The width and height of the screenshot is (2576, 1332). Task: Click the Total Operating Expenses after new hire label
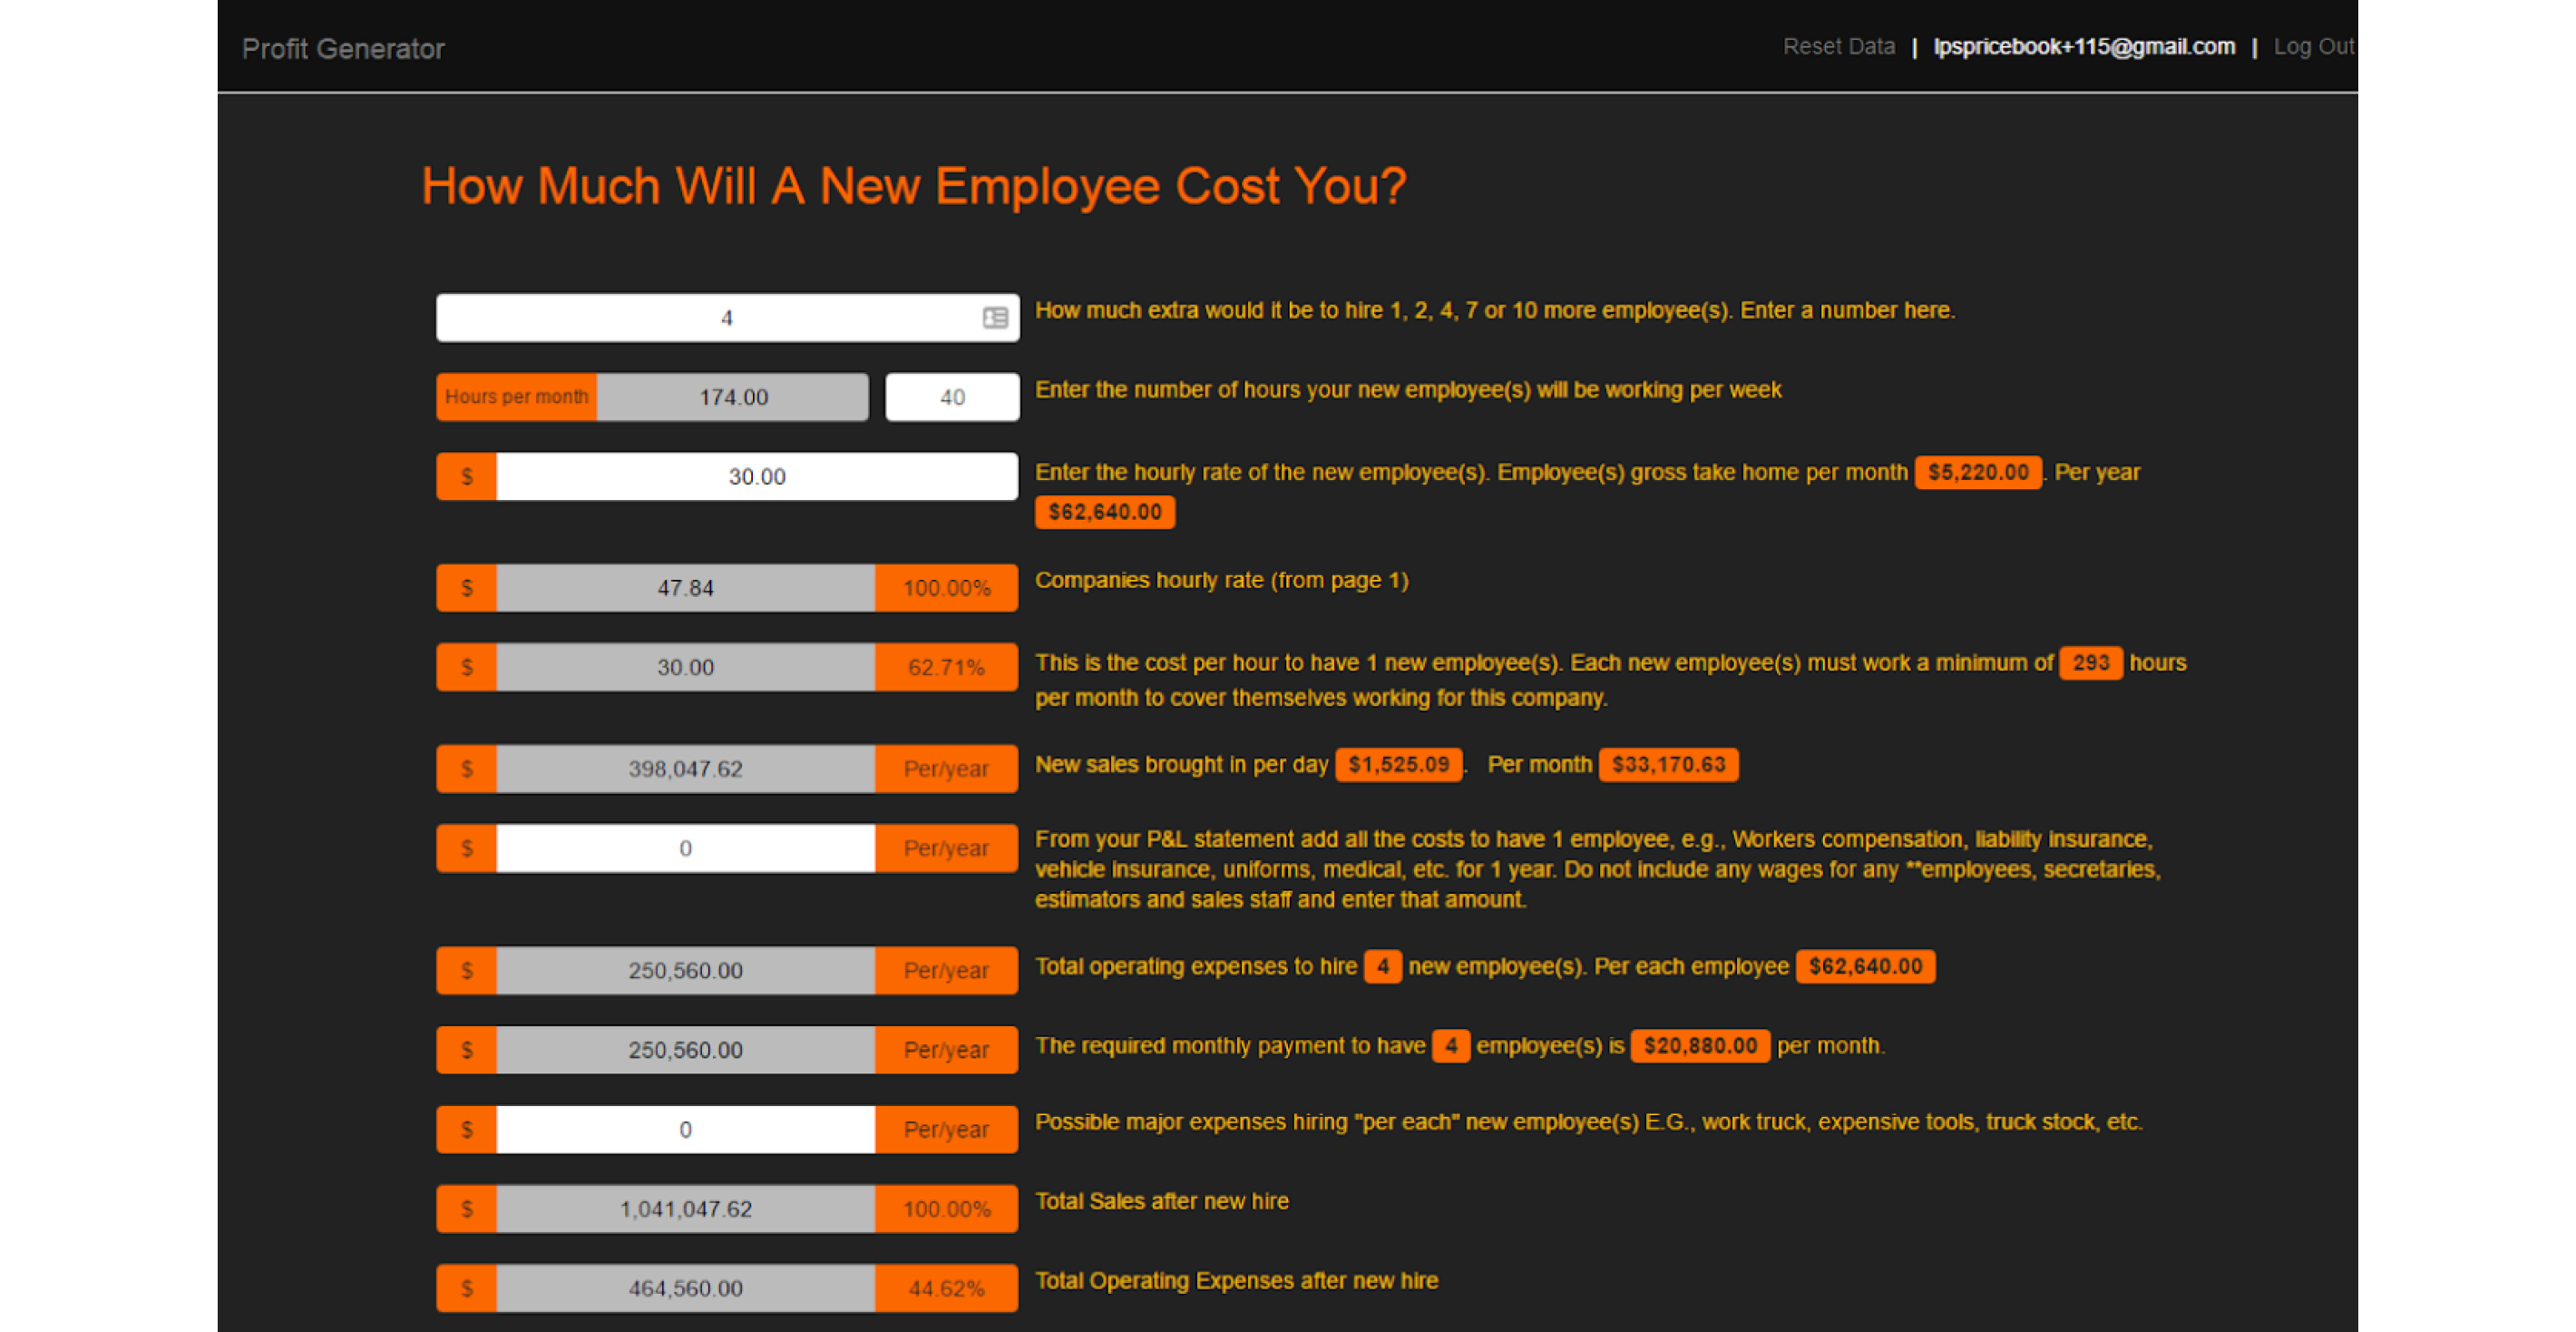coord(1236,1281)
